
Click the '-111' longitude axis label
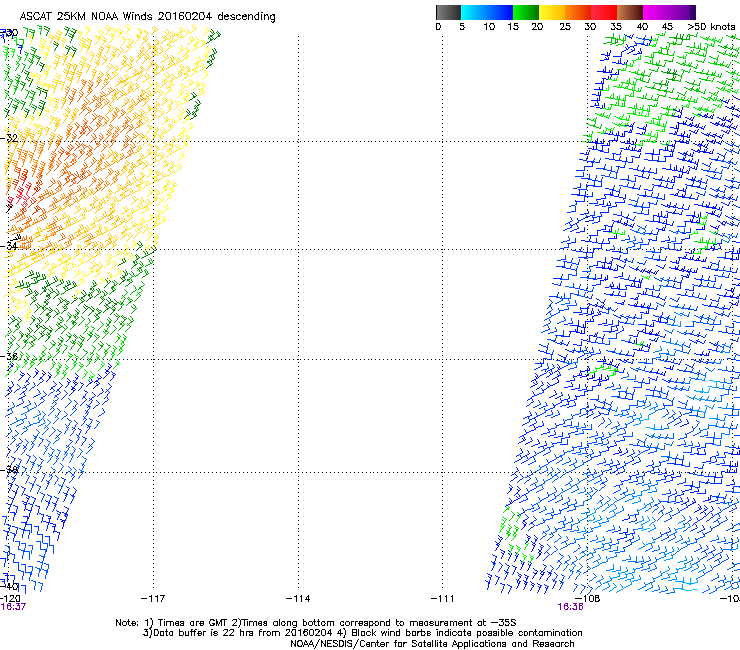443,599
